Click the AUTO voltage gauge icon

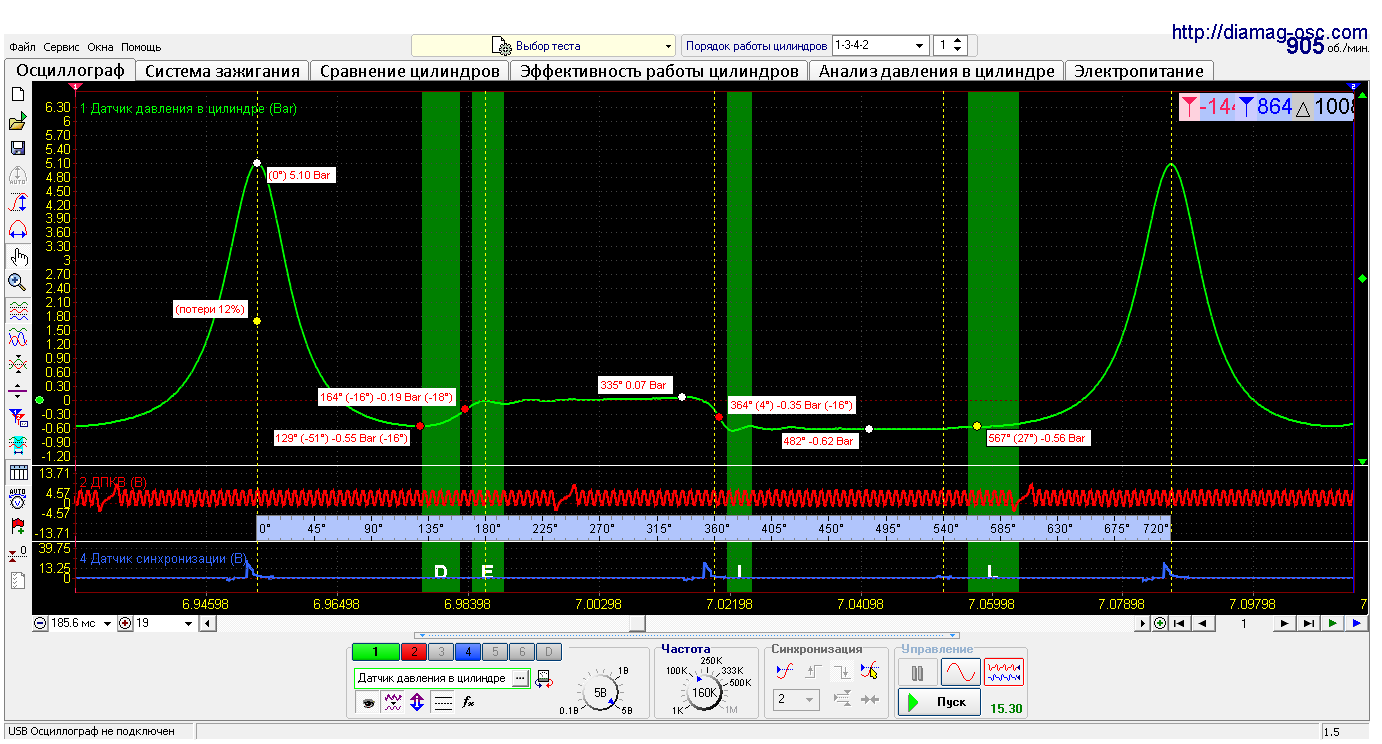pos(17,497)
